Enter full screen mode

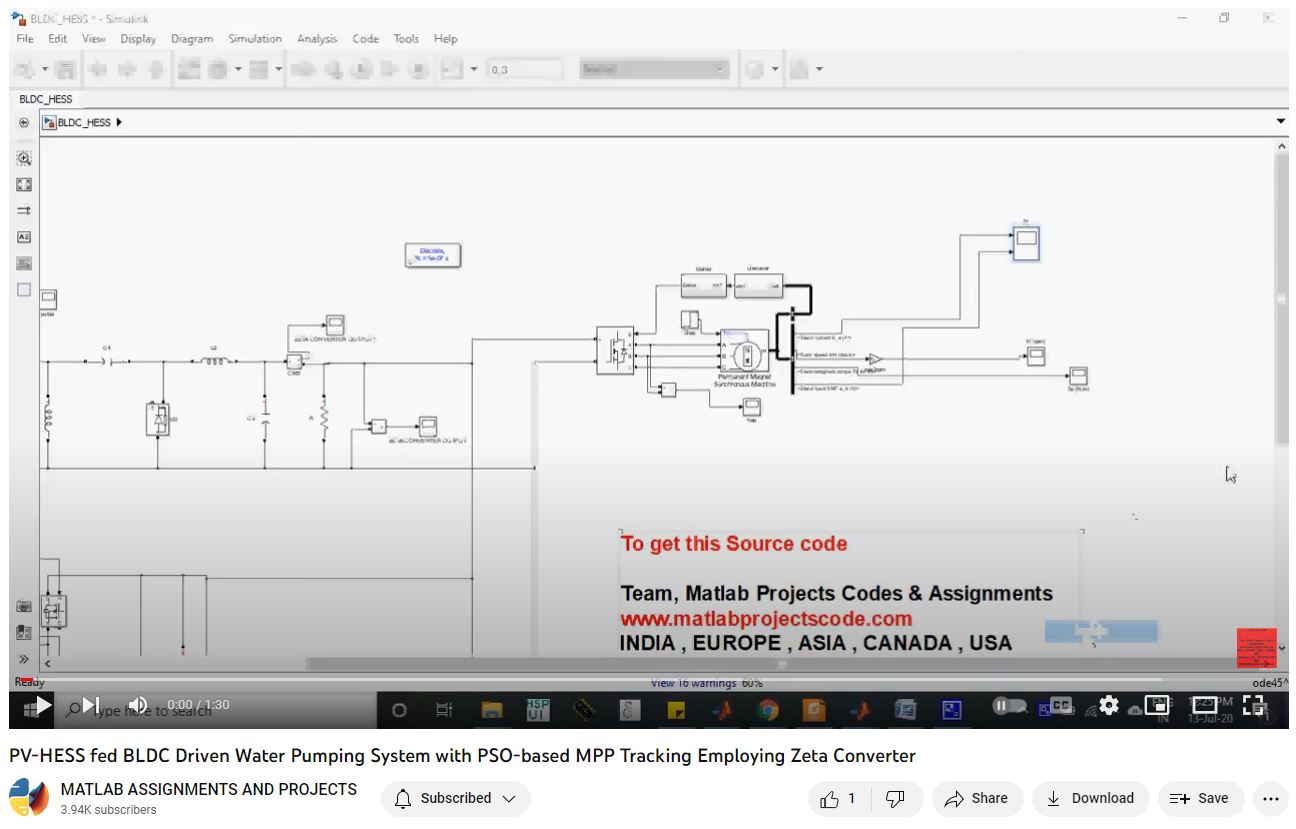(1253, 705)
